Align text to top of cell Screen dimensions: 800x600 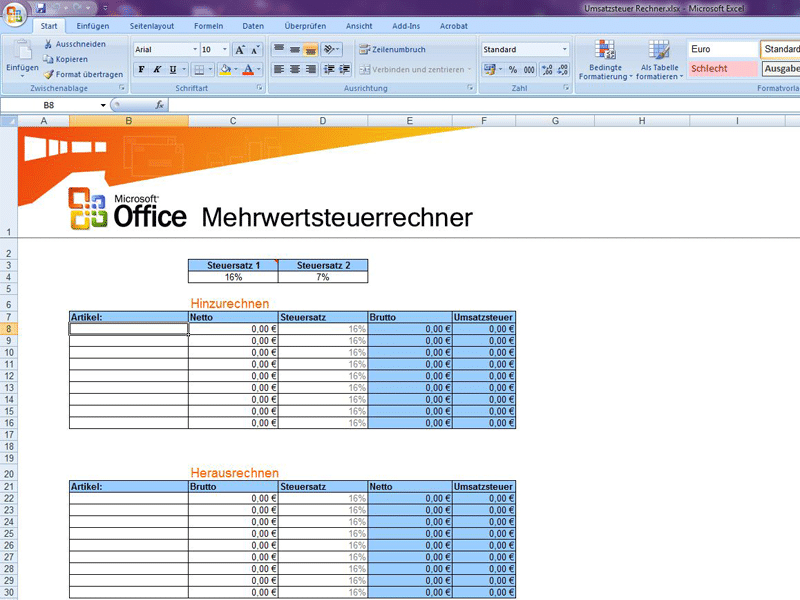pyautogui.click(x=279, y=49)
